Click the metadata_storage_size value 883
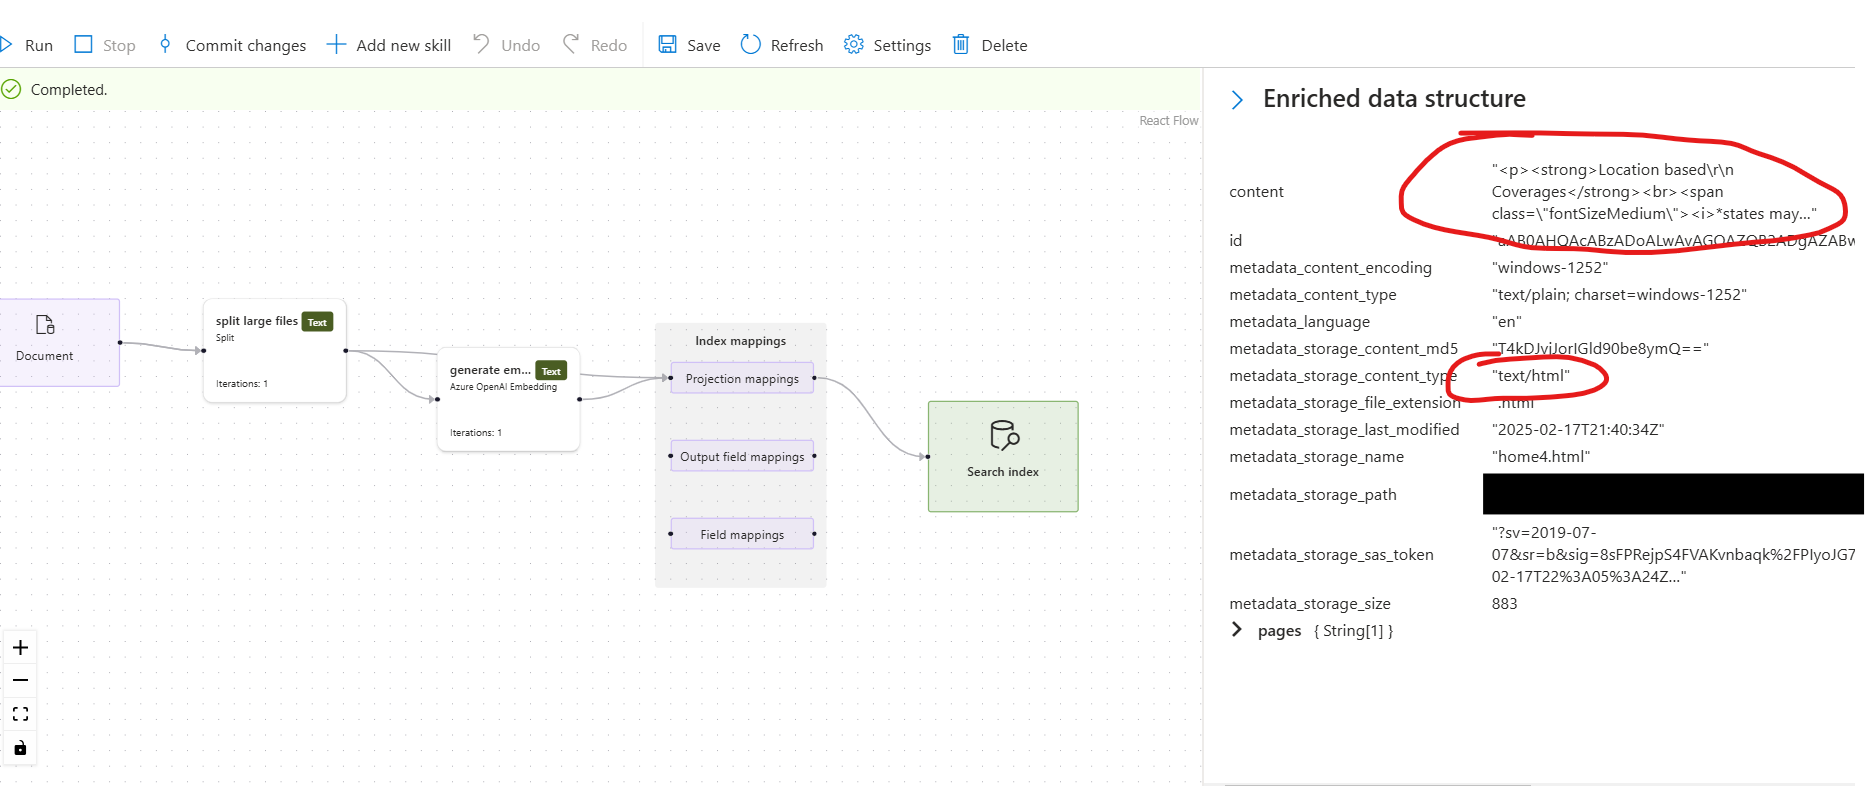This screenshot has width=1867, height=786. tap(1504, 604)
